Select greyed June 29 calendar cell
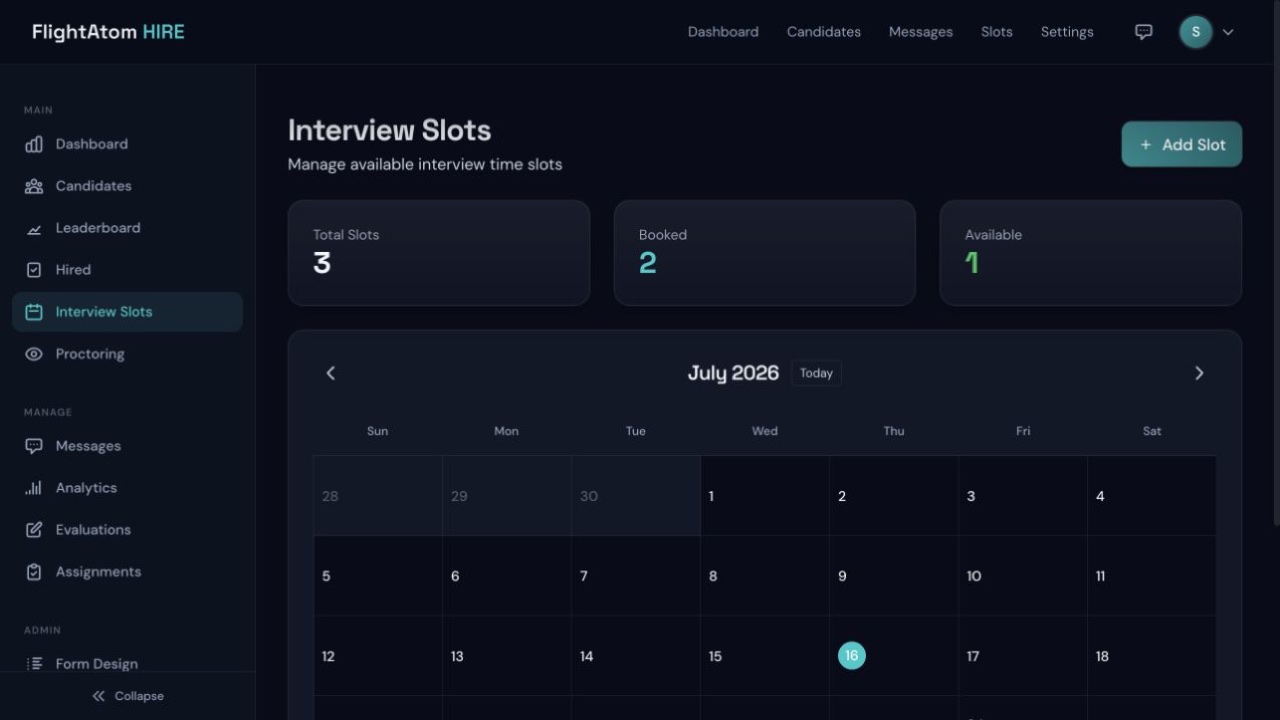1280x720 pixels. click(507, 496)
